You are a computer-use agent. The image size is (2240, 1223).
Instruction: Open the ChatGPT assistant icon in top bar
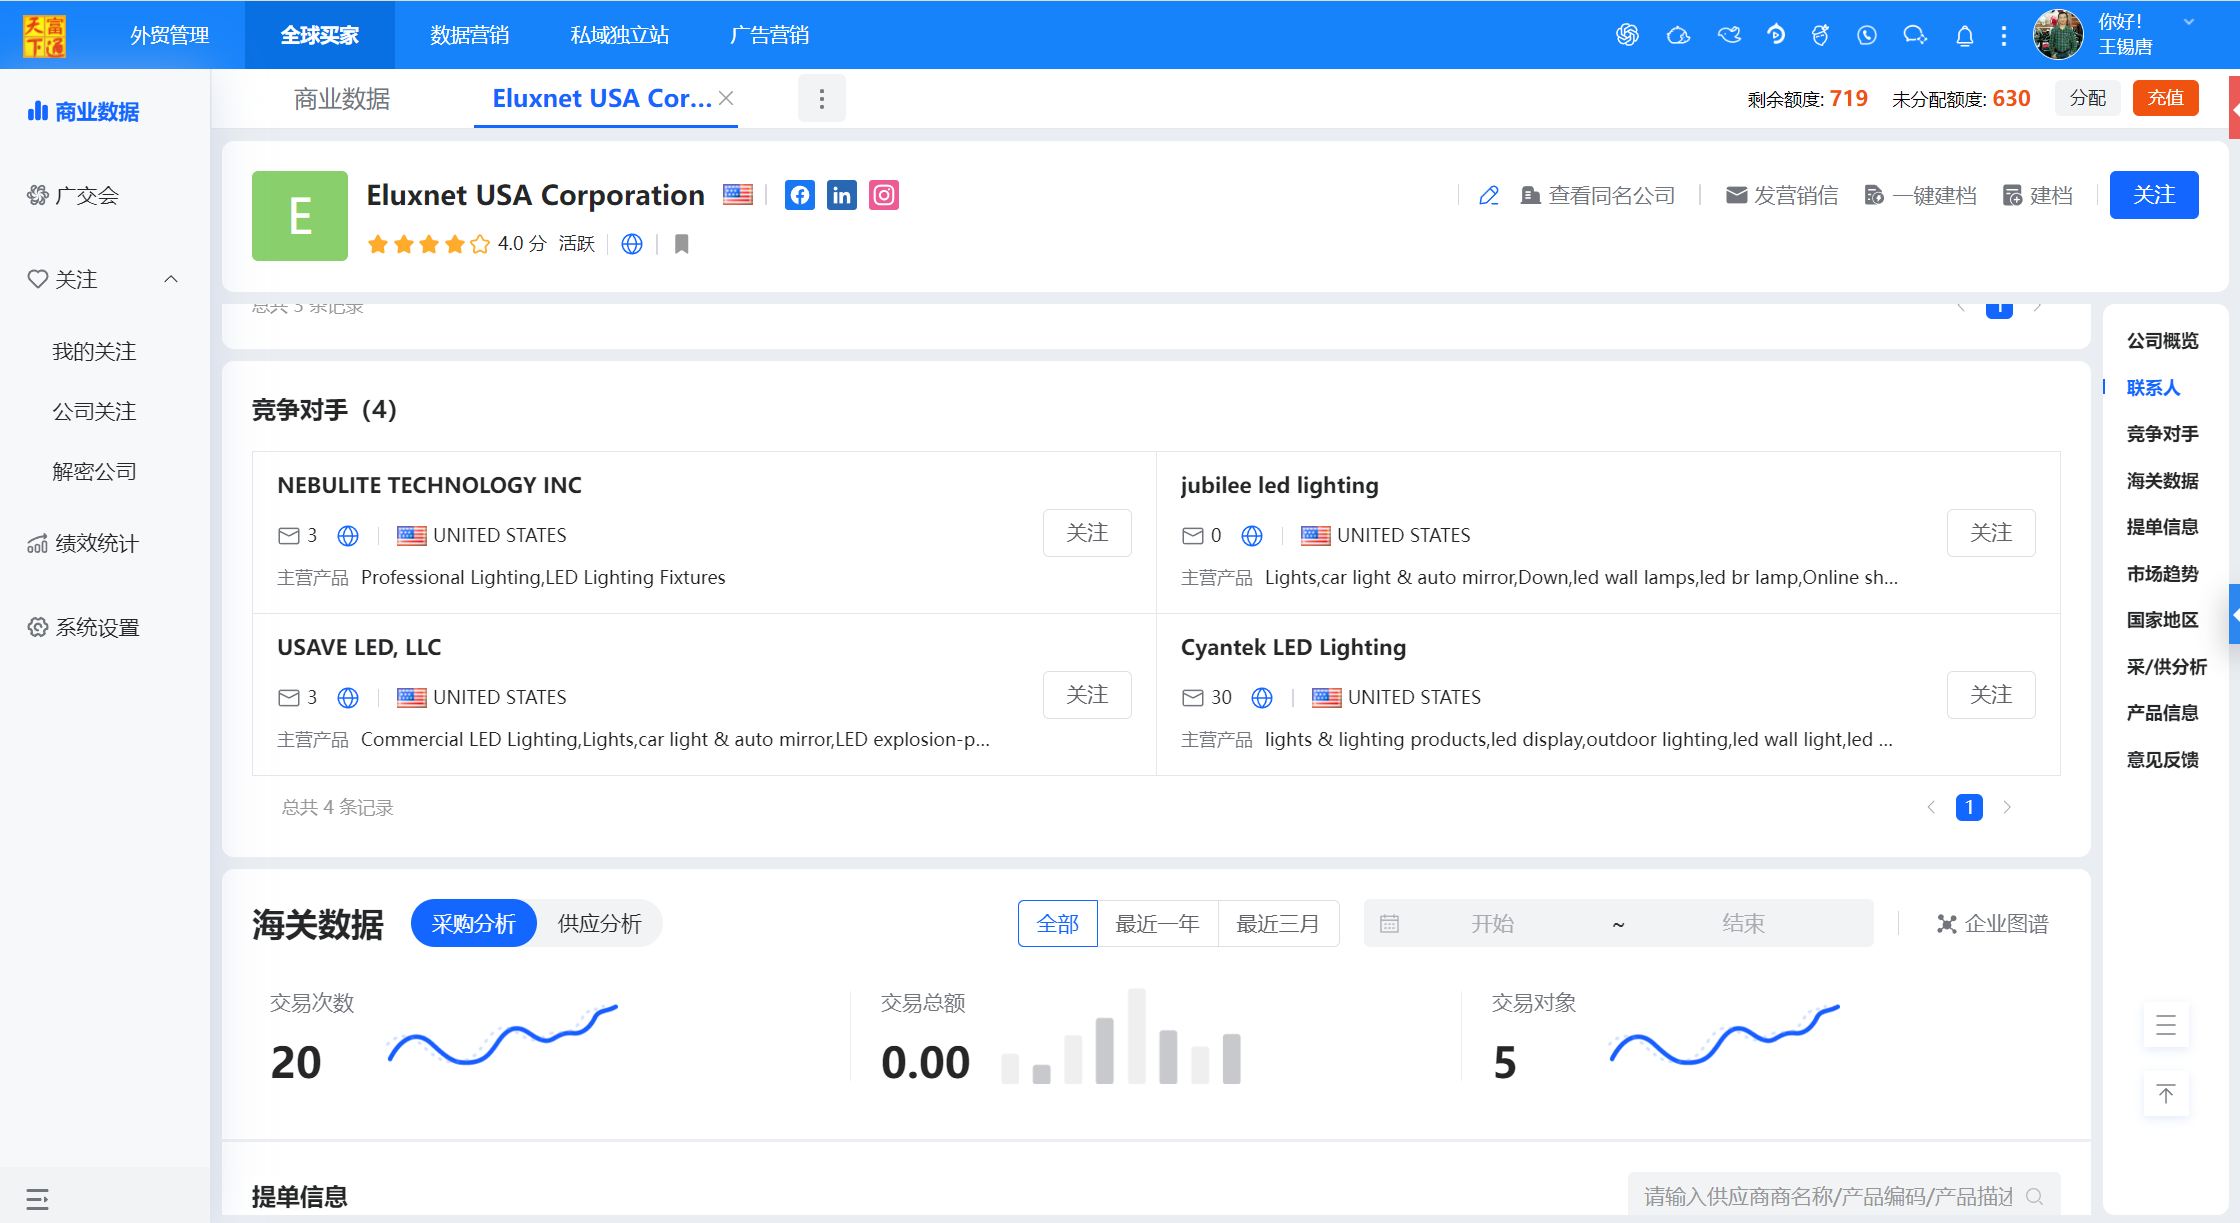[1627, 35]
